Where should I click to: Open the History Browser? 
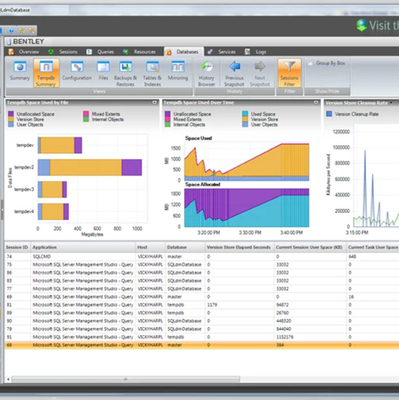206,73
